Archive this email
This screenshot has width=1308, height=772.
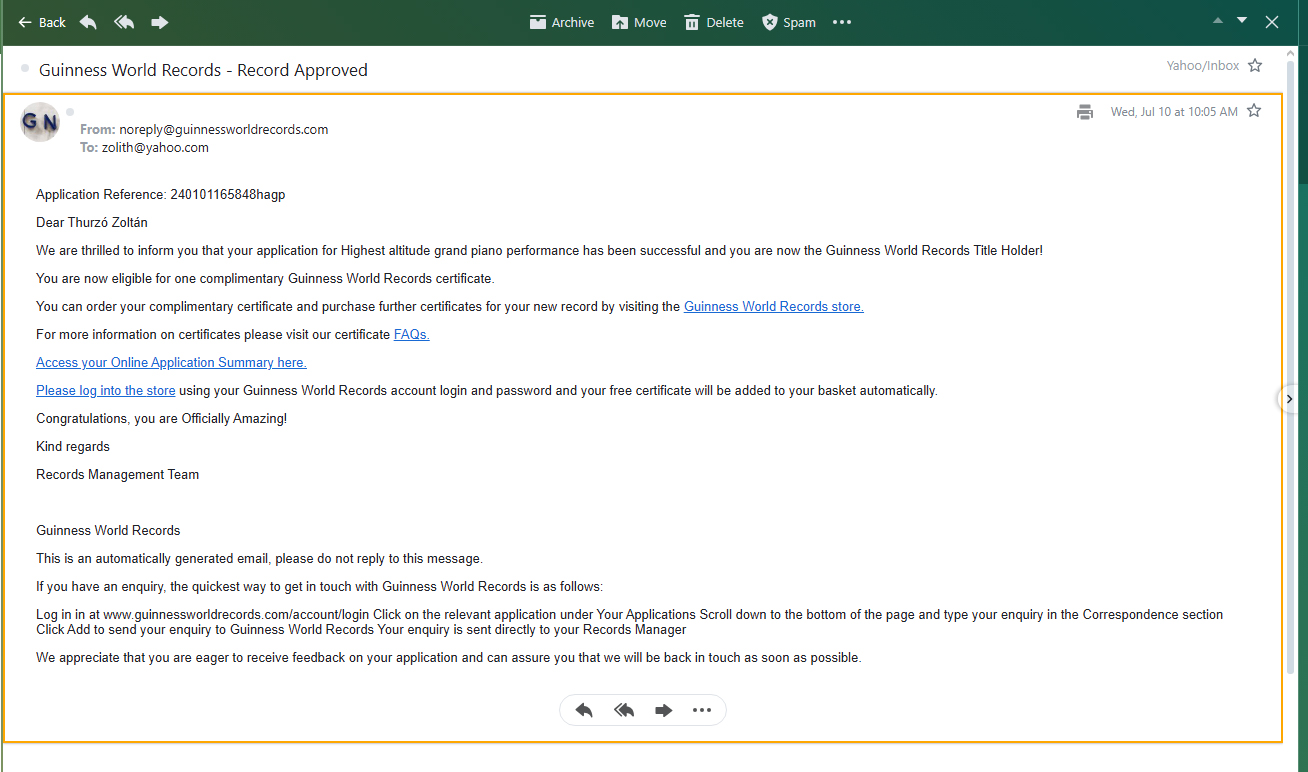561,22
